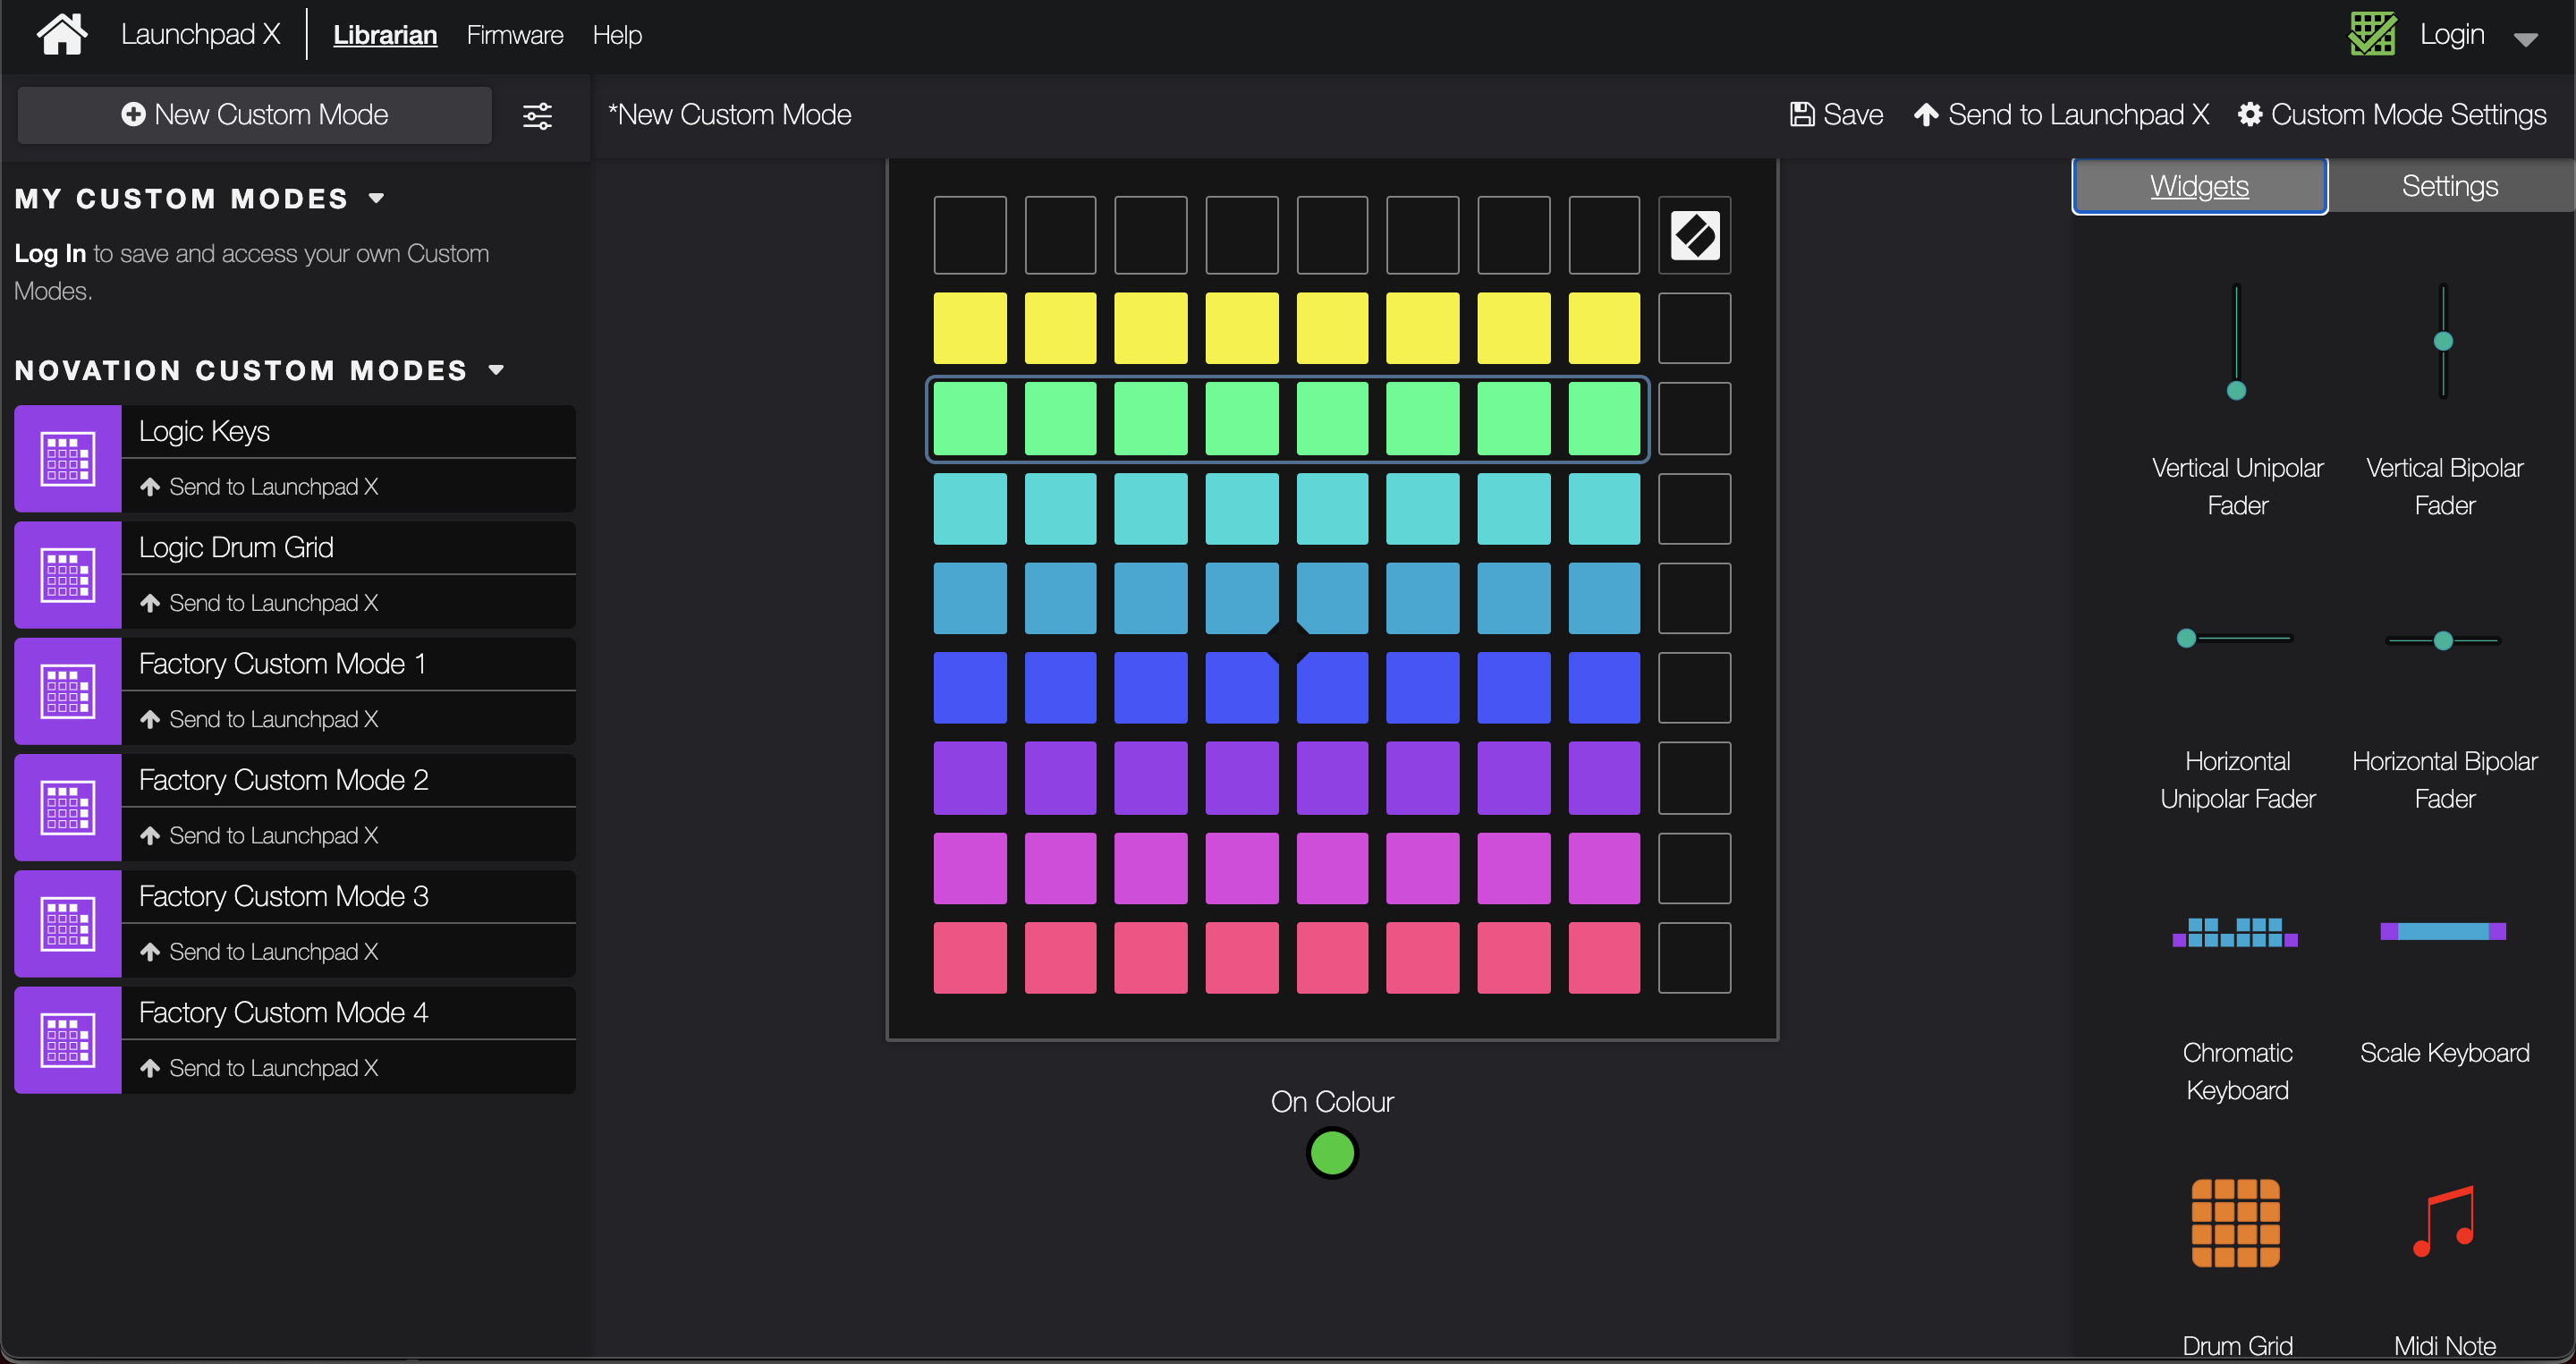Select the Horizontal Unipolar Fader widget
The width and height of the screenshot is (2576, 1364).
coord(2237,638)
